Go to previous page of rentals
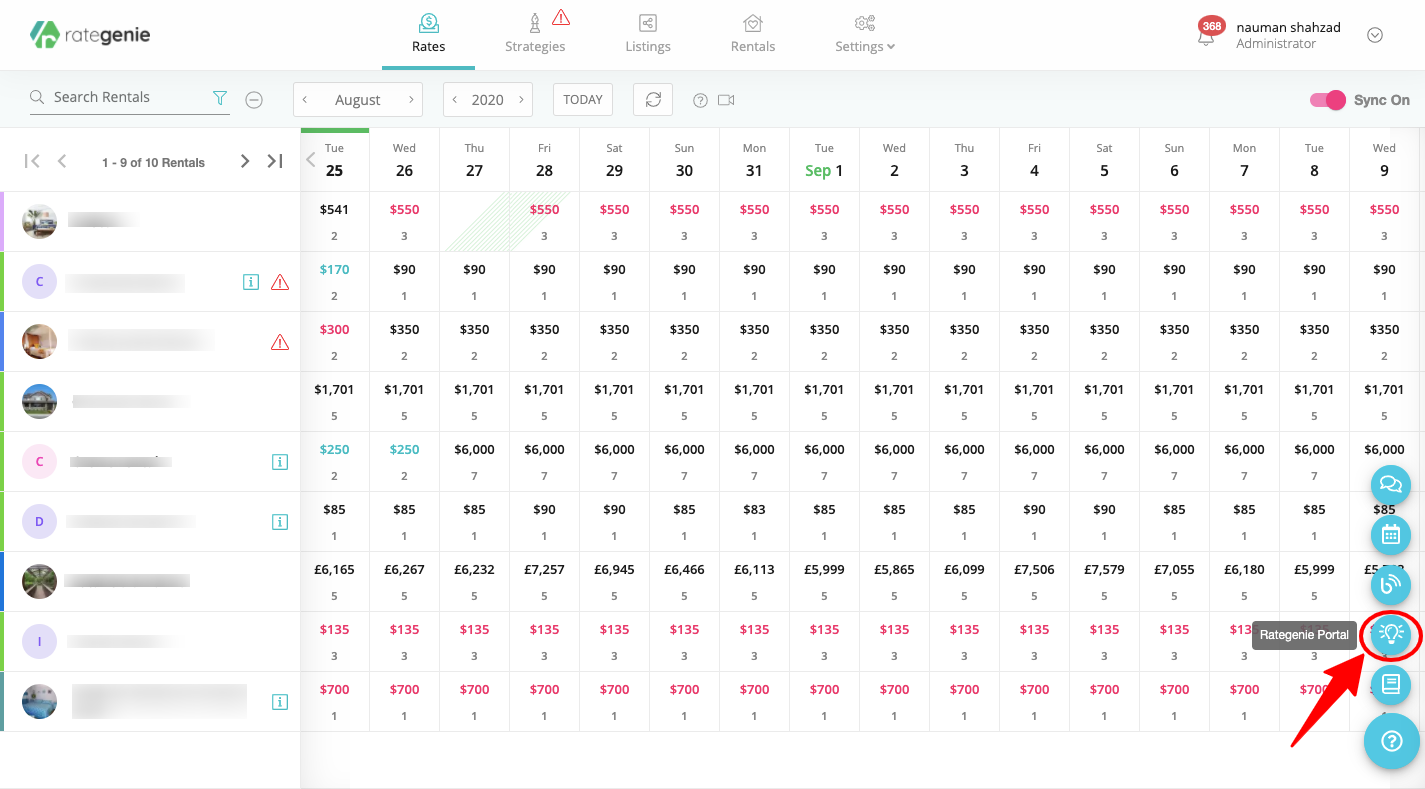The height and width of the screenshot is (789, 1425). [62, 161]
